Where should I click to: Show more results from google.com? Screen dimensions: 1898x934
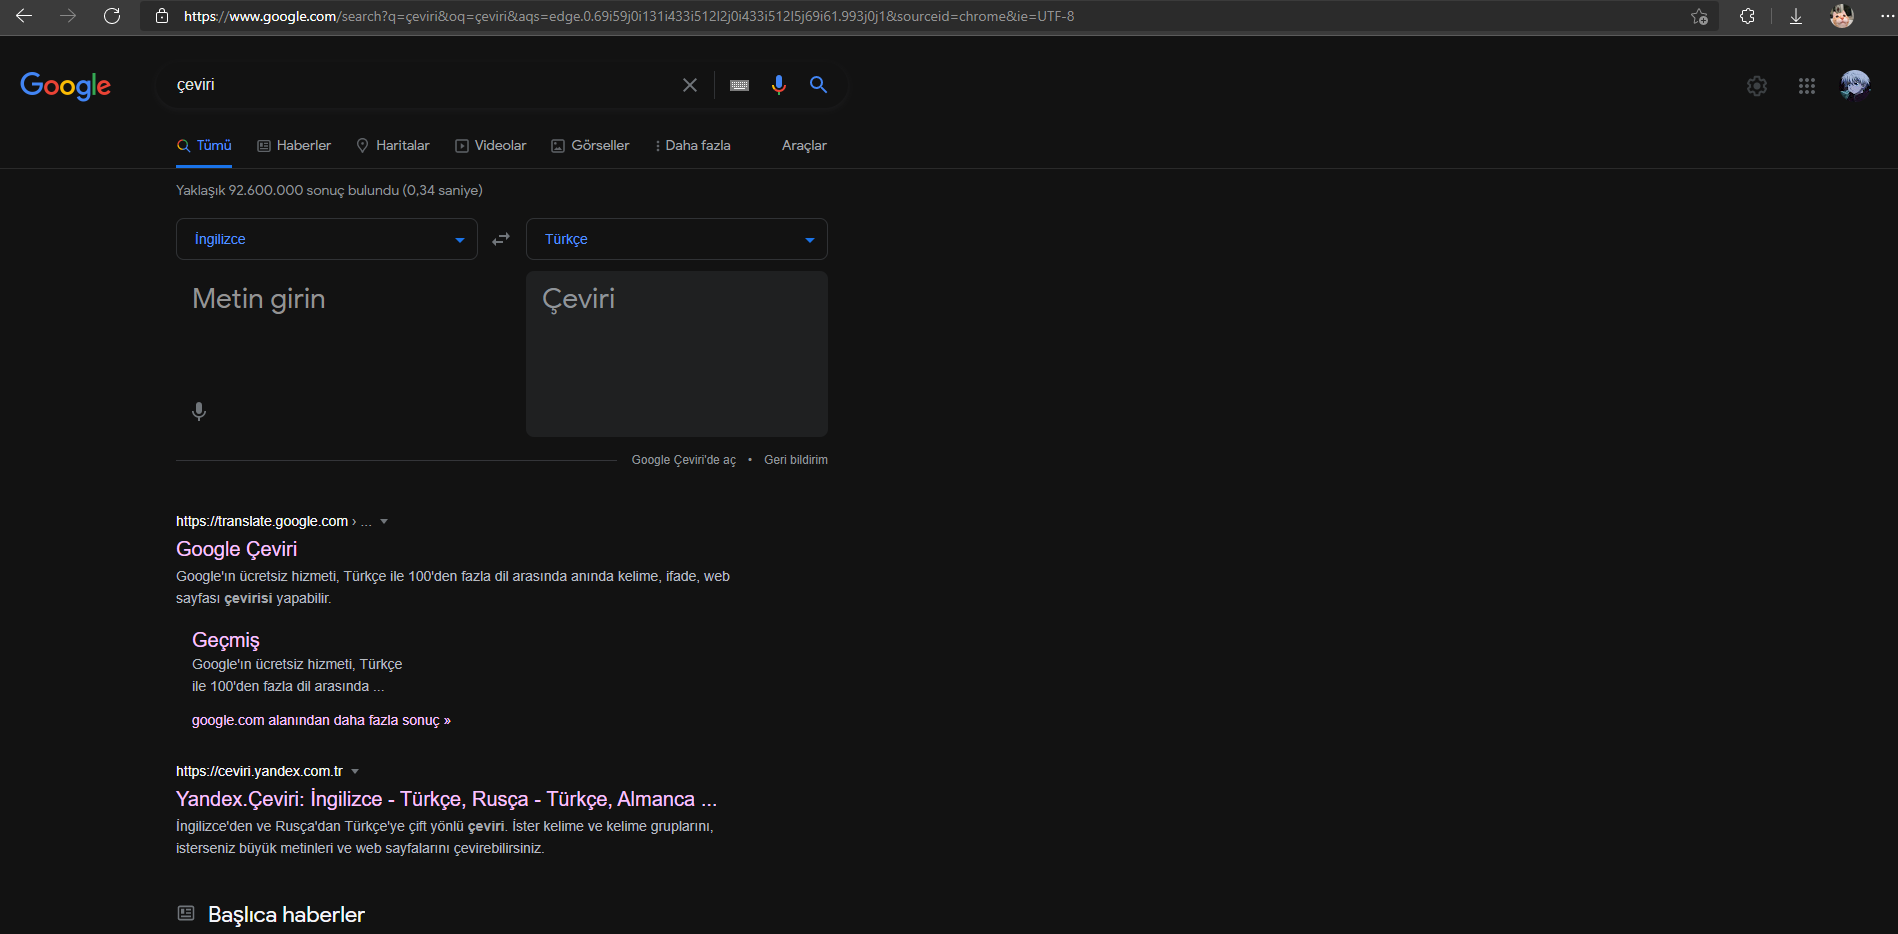pos(321,720)
